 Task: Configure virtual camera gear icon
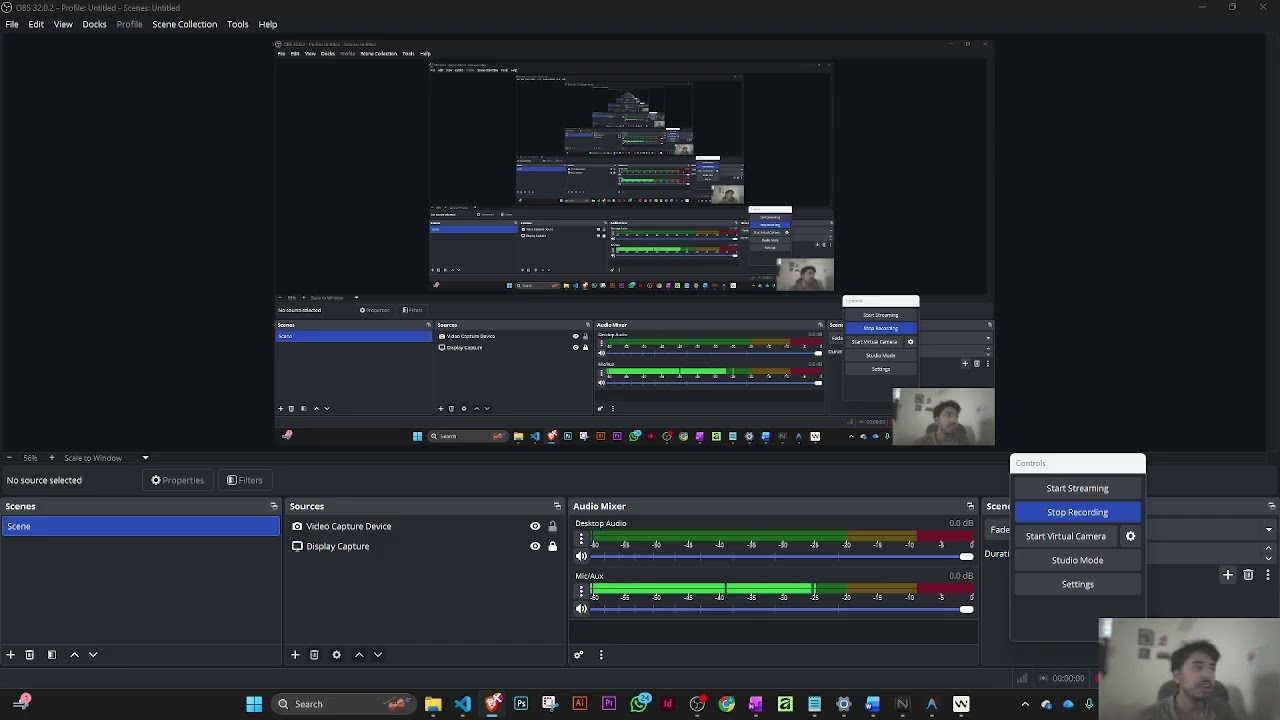click(1131, 536)
